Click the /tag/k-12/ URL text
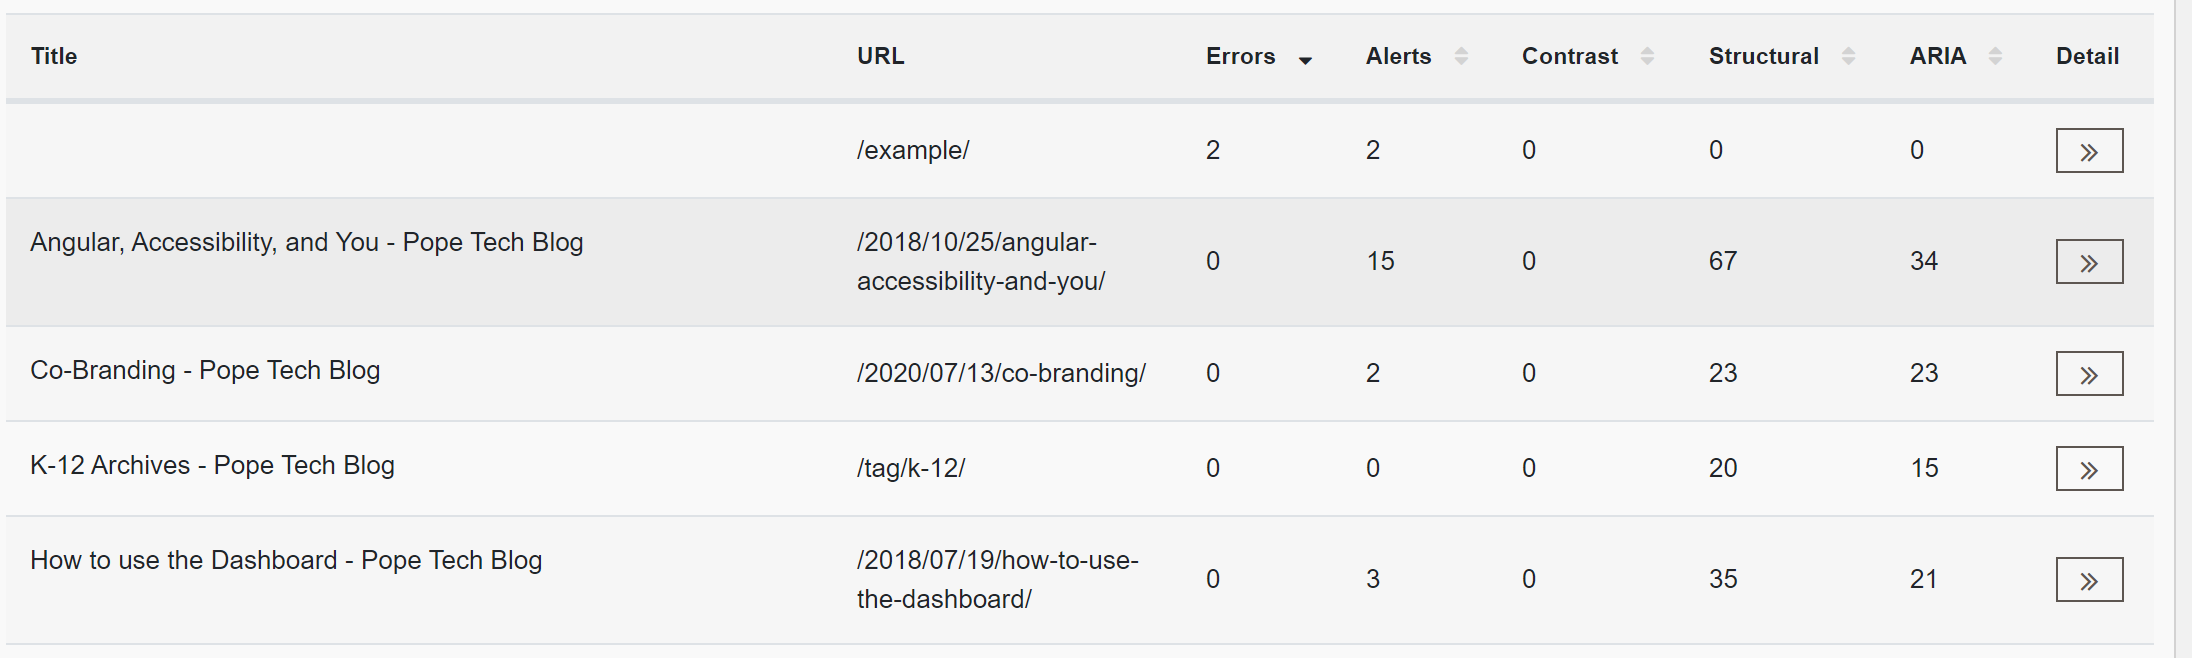Image resolution: width=2192 pixels, height=658 pixels. (910, 468)
